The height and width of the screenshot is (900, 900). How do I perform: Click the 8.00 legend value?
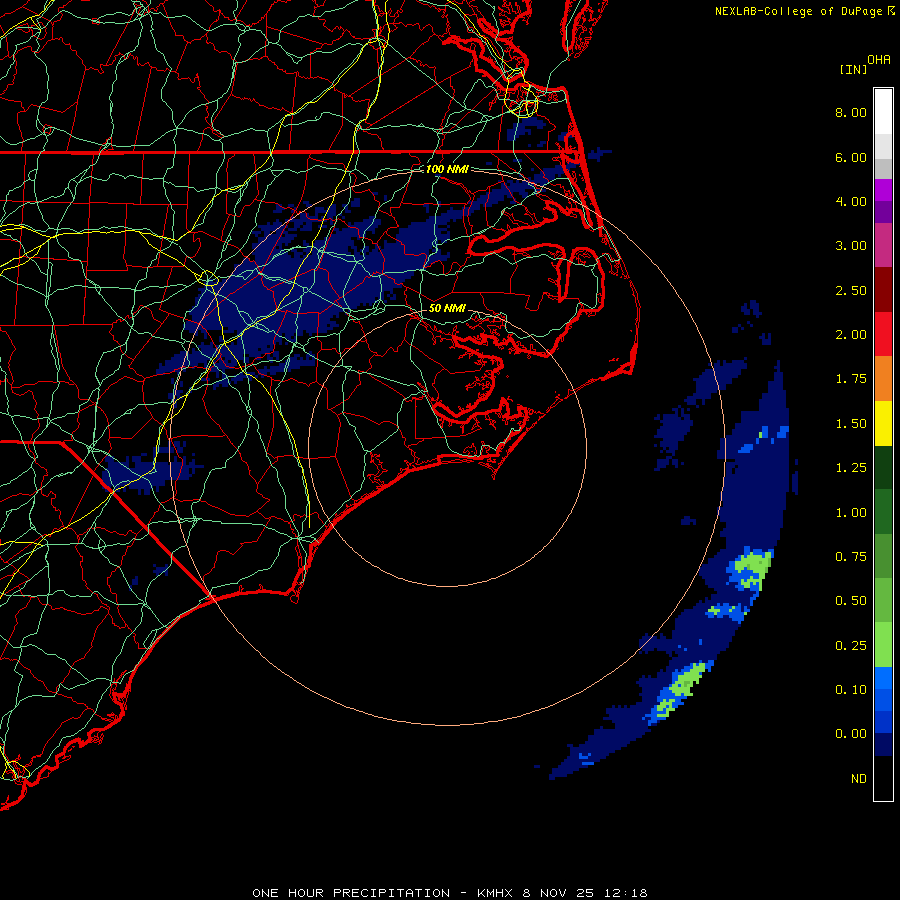click(851, 112)
